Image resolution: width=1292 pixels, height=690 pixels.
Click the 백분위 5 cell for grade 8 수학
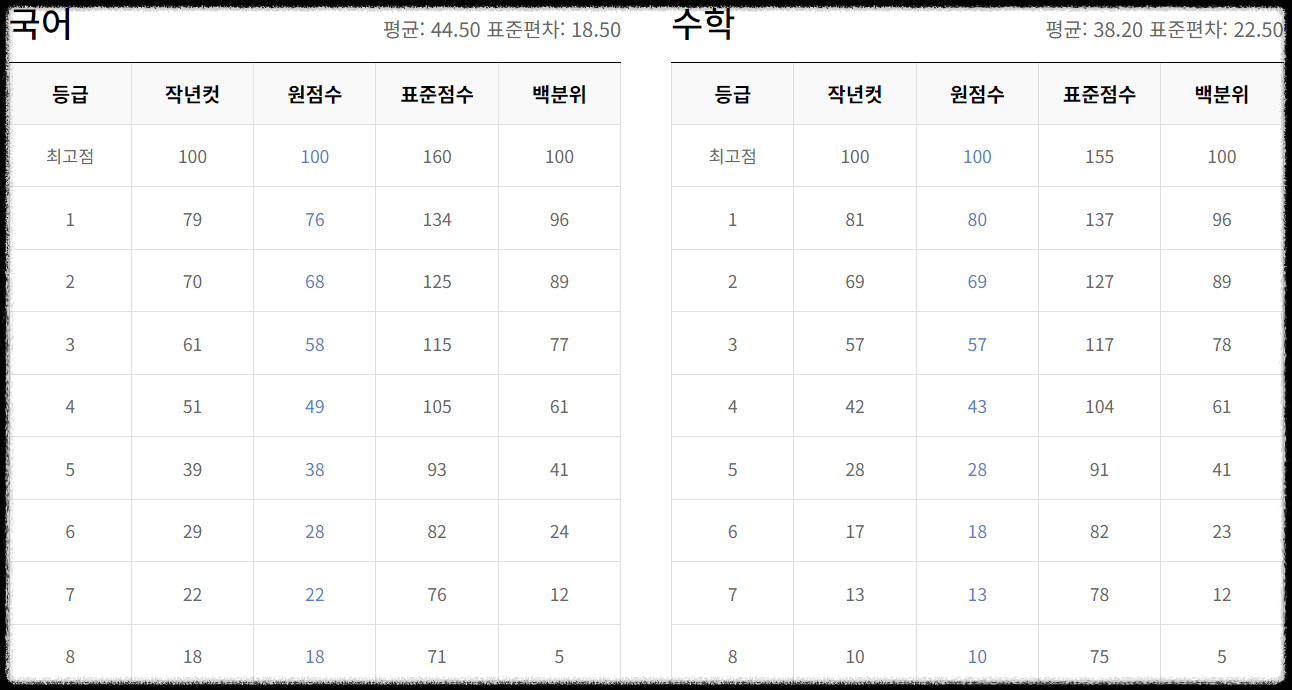point(1221,656)
